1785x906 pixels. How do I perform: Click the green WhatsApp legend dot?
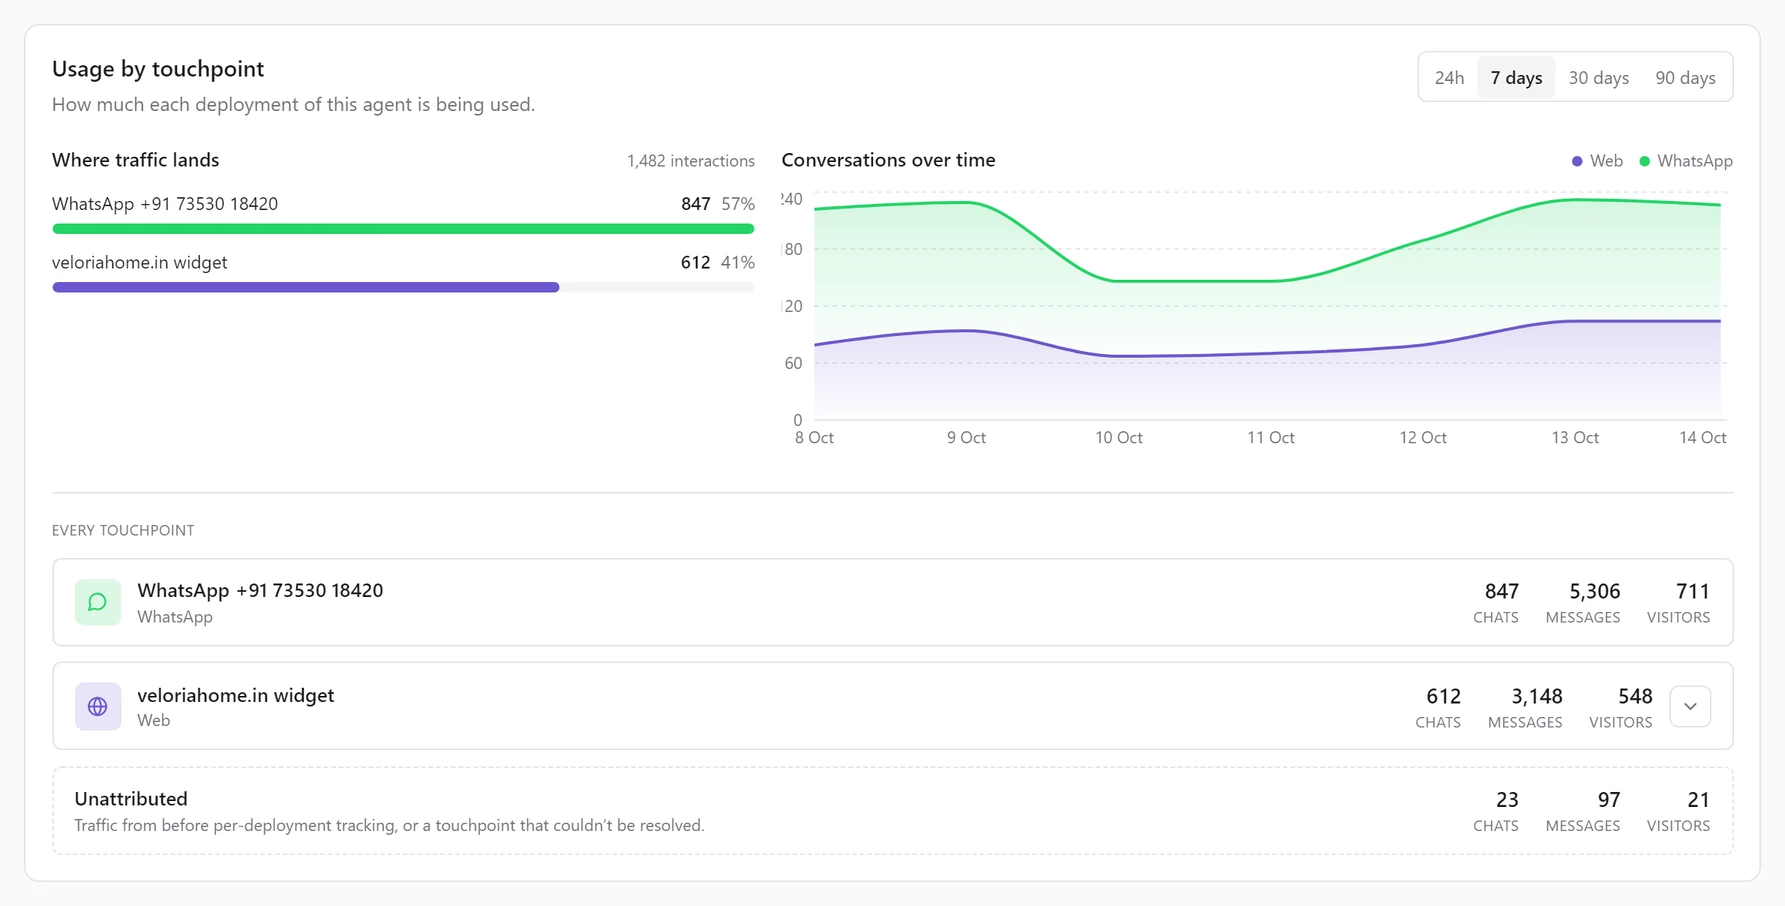click(x=1645, y=161)
